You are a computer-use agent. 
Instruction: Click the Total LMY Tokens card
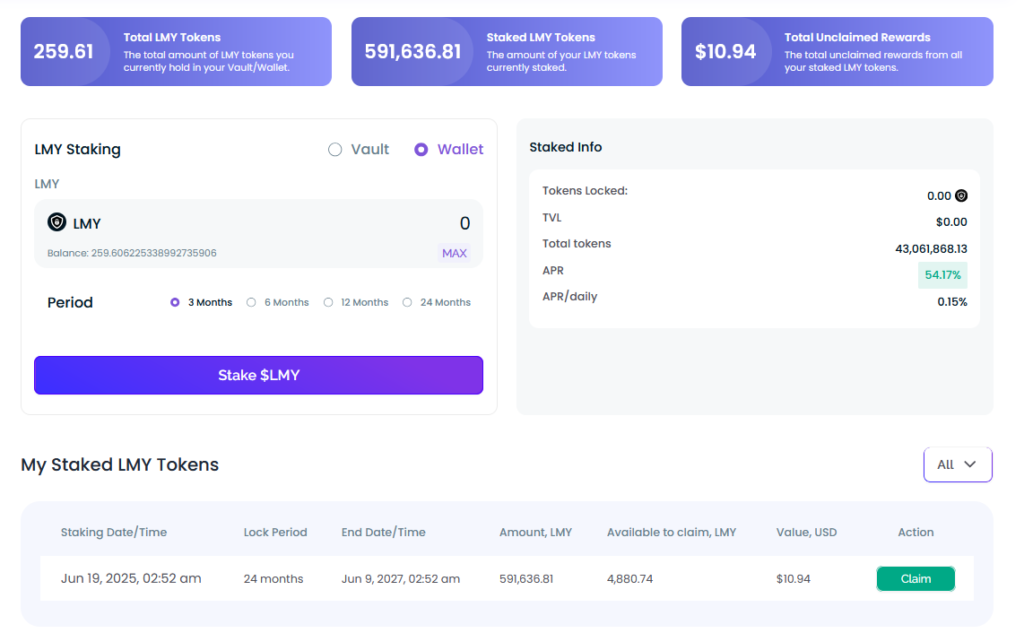176,51
